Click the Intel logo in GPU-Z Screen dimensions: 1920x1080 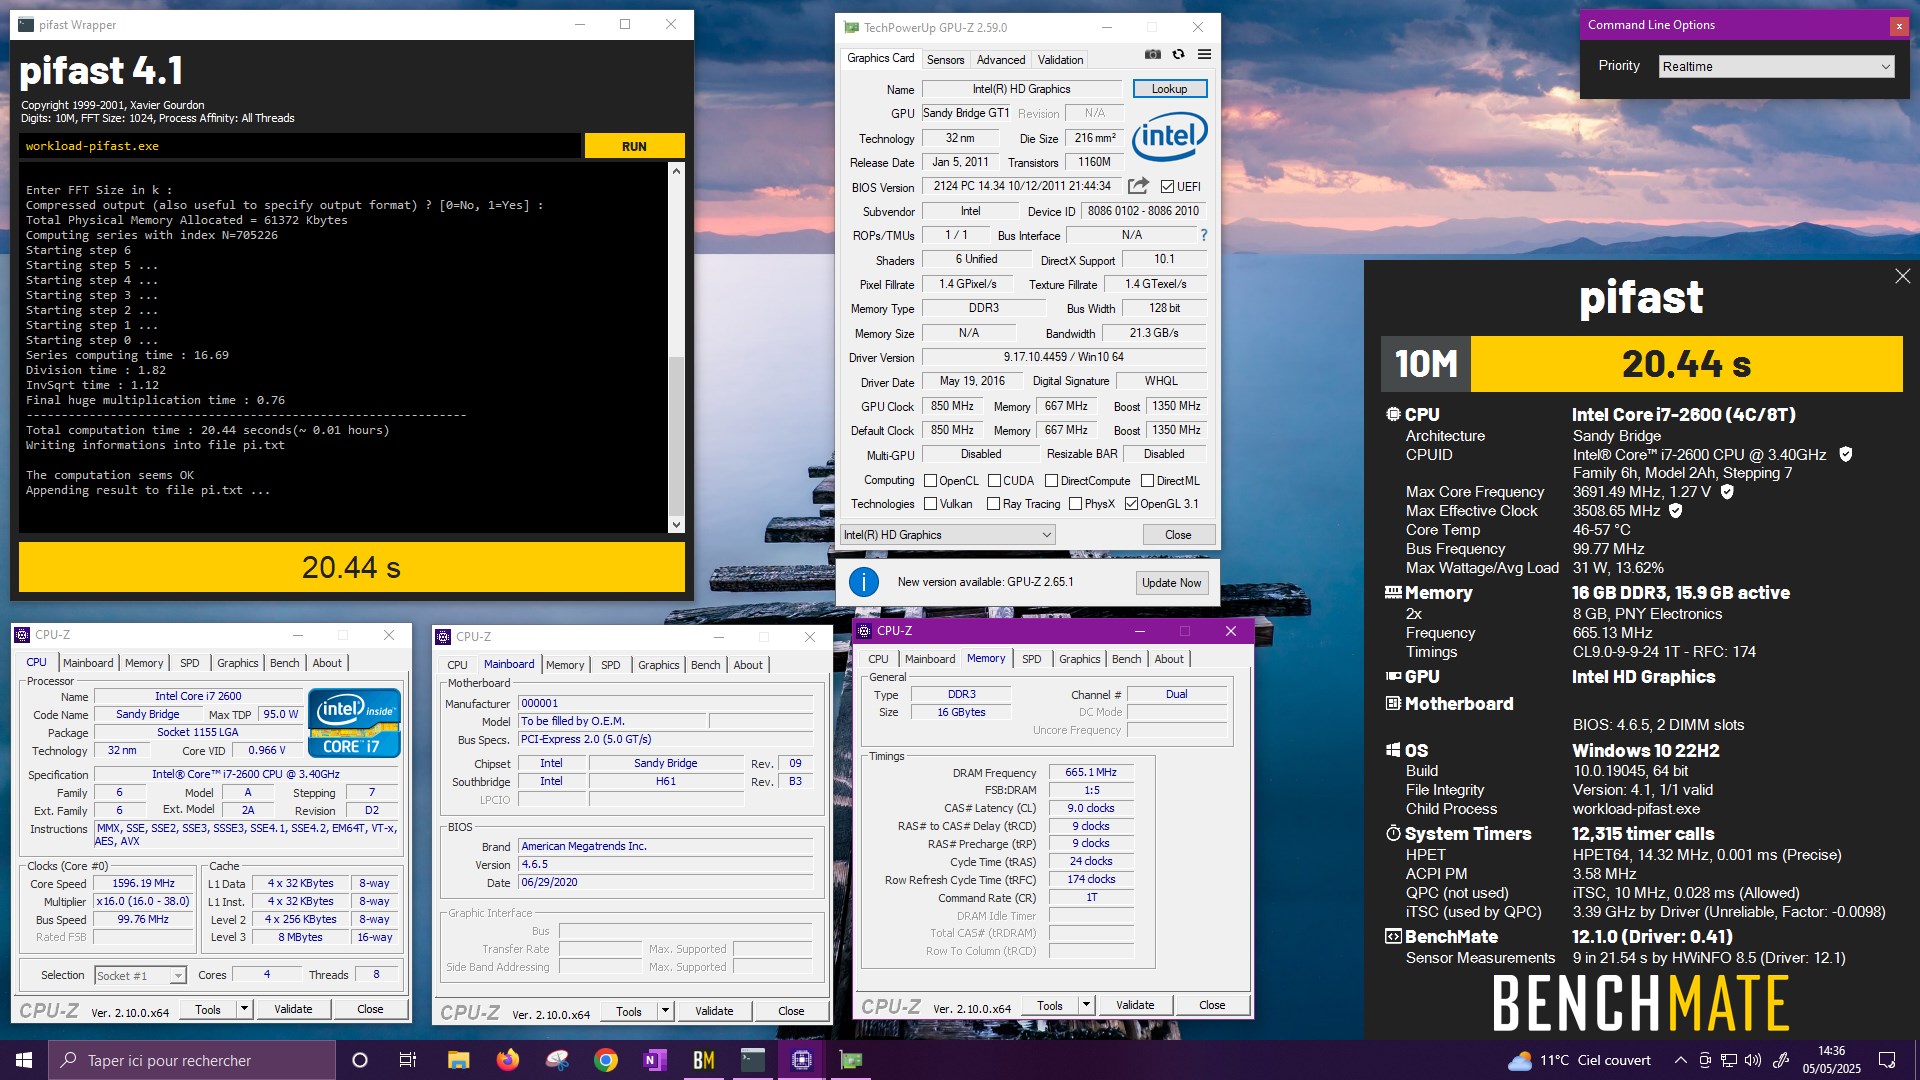pyautogui.click(x=1170, y=135)
